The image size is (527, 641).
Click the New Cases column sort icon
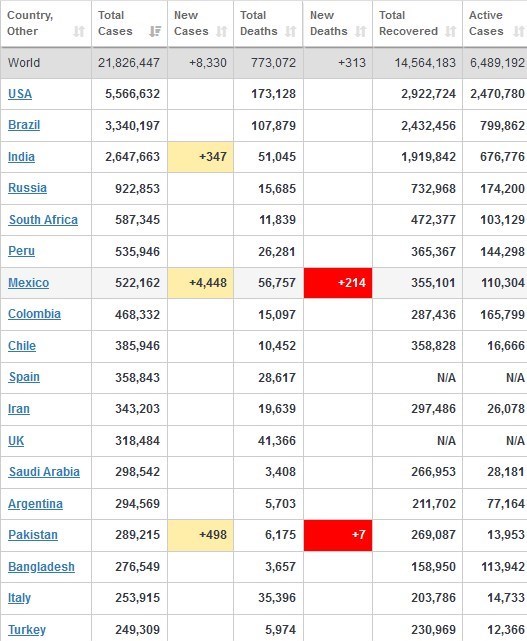[221, 31]
